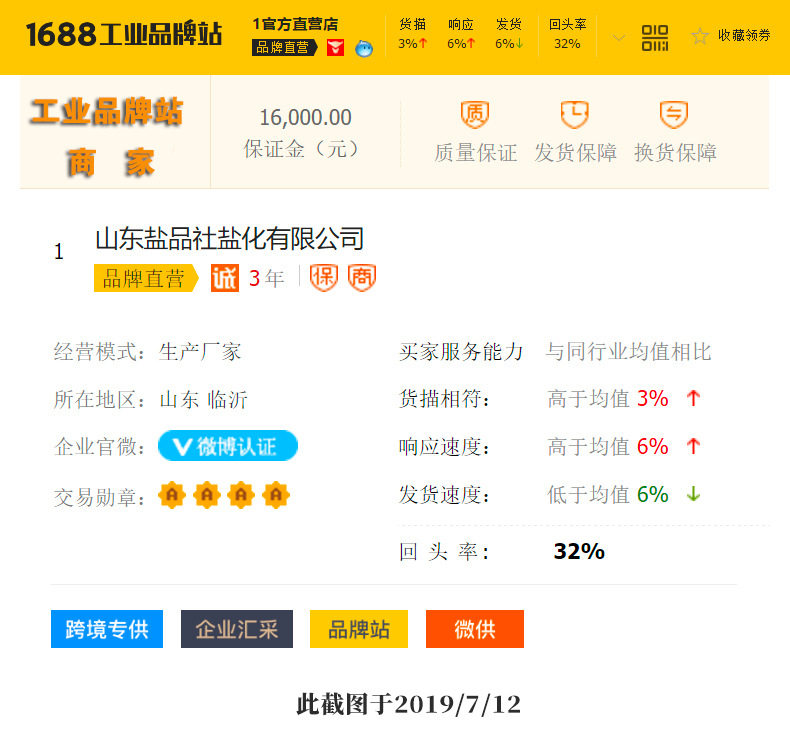Click the 山东 临沂 region value

[x=203, y=399]
